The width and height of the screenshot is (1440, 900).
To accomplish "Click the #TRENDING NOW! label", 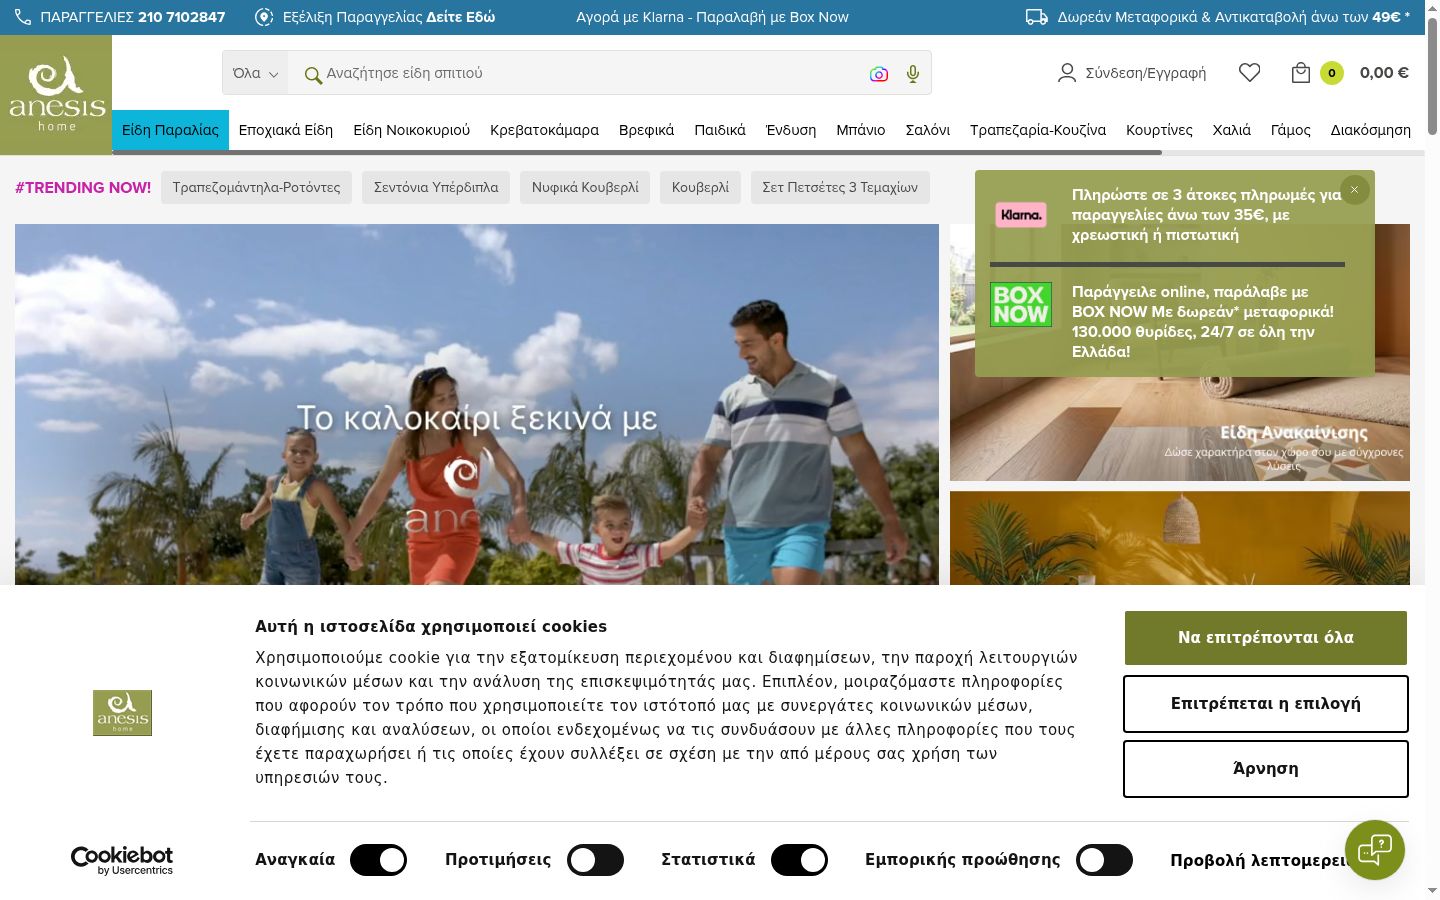I will click(x=83, y=187).
